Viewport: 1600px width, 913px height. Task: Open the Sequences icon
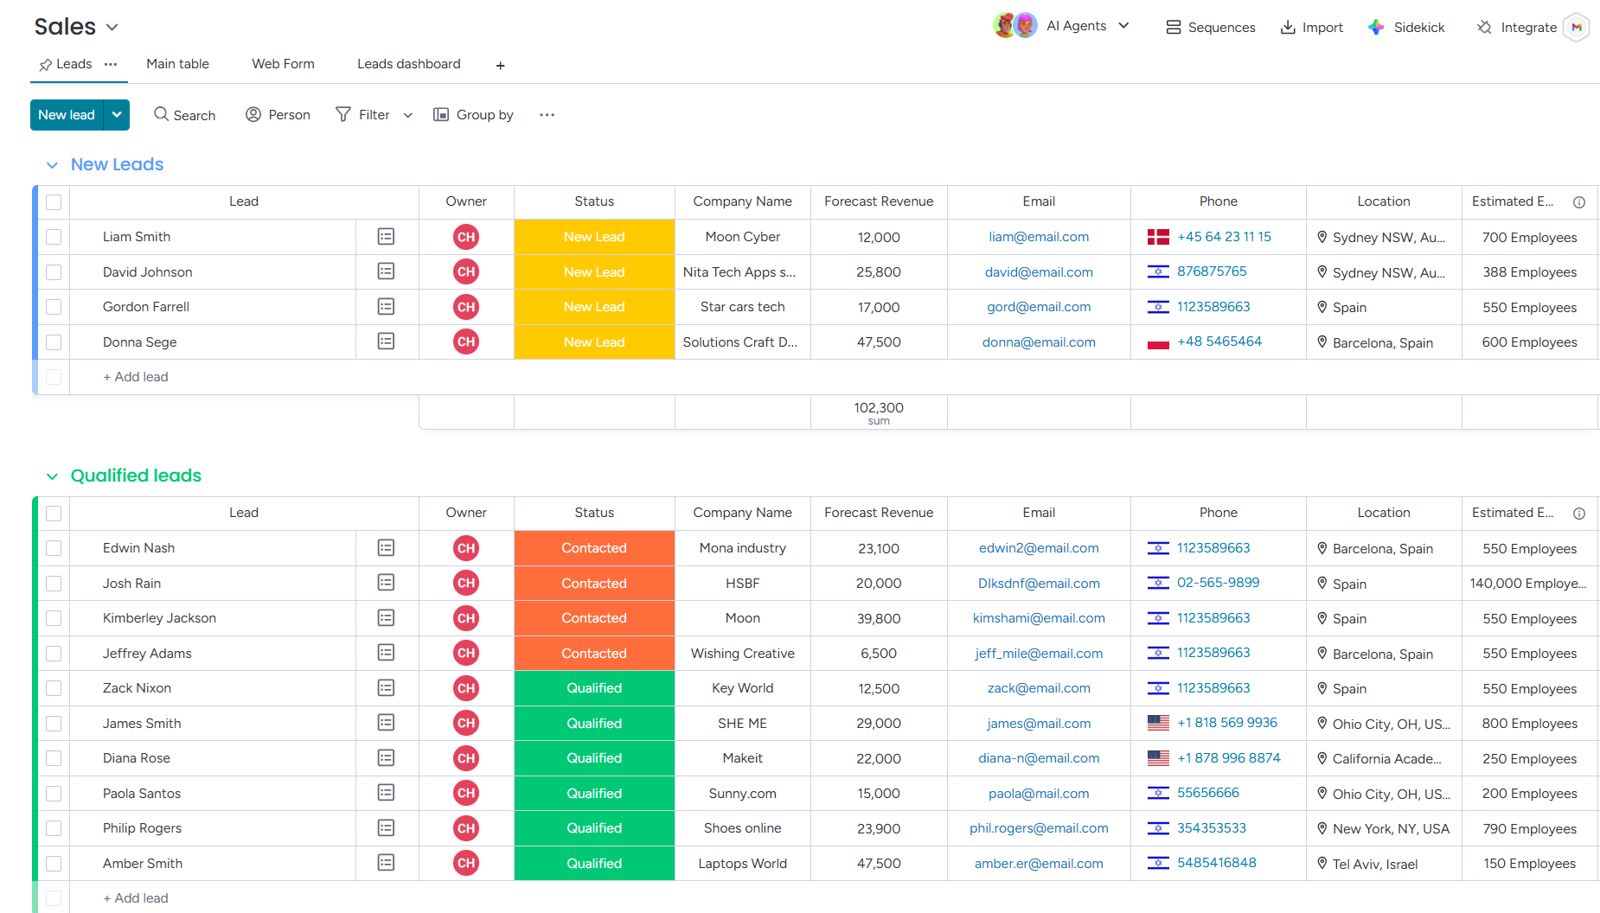click(1173, 27)
